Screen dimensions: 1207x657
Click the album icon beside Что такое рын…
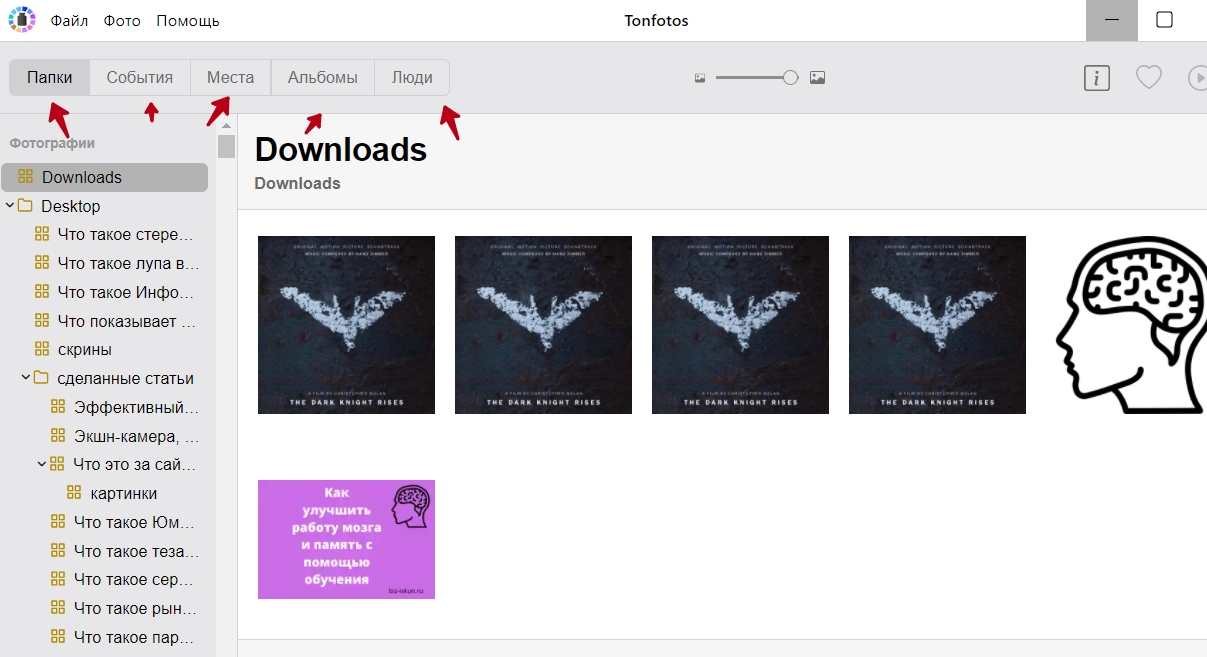coord(58,608)
